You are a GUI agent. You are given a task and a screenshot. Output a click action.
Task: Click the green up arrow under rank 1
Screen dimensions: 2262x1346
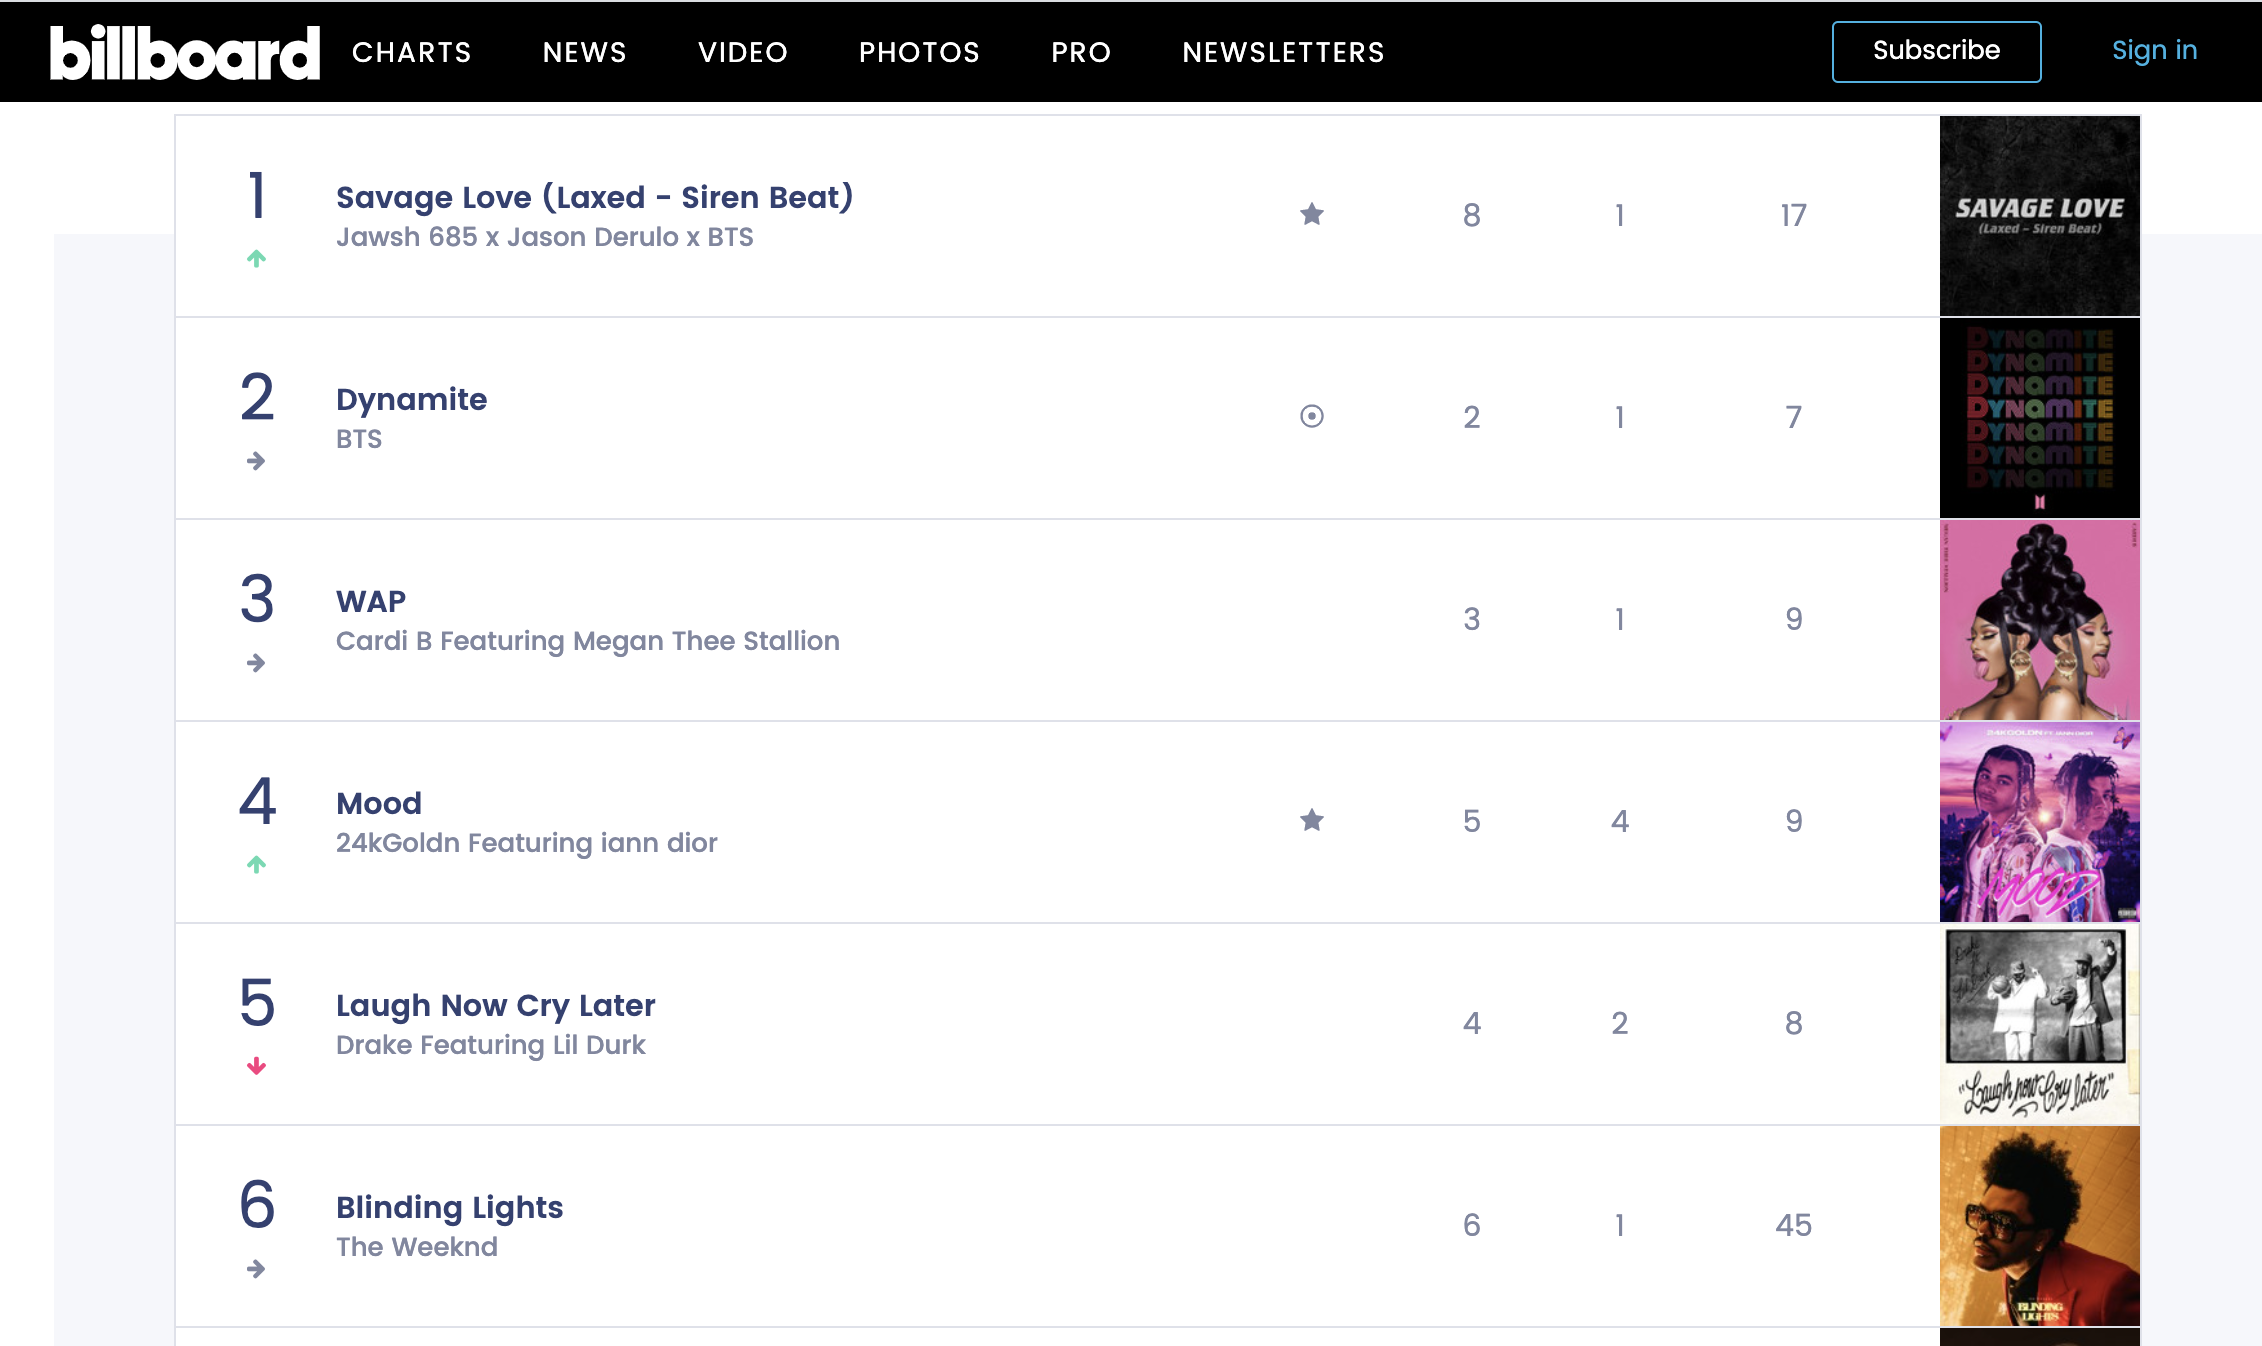pos(256,259)
